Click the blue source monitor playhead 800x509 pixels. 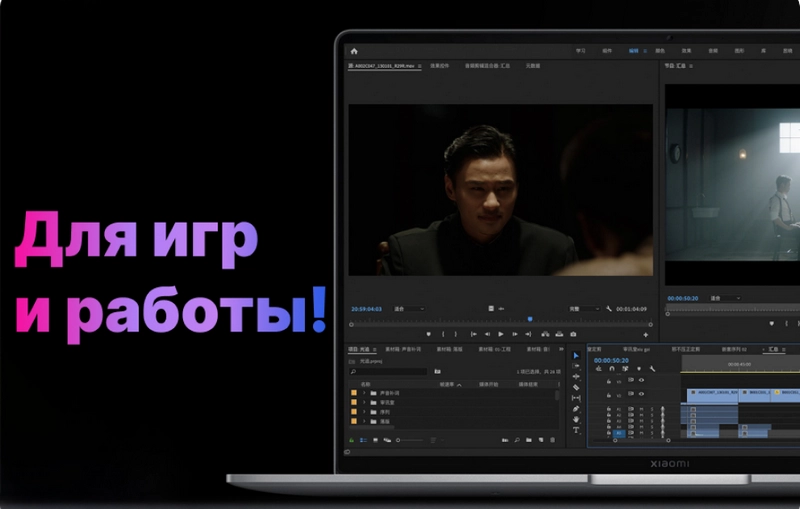(x=529, y=319)
